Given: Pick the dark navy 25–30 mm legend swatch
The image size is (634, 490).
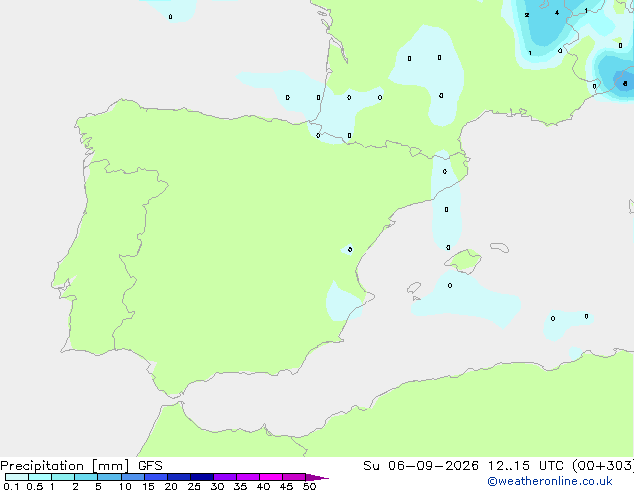Looking at the screenshot, I should click(202, 477).
